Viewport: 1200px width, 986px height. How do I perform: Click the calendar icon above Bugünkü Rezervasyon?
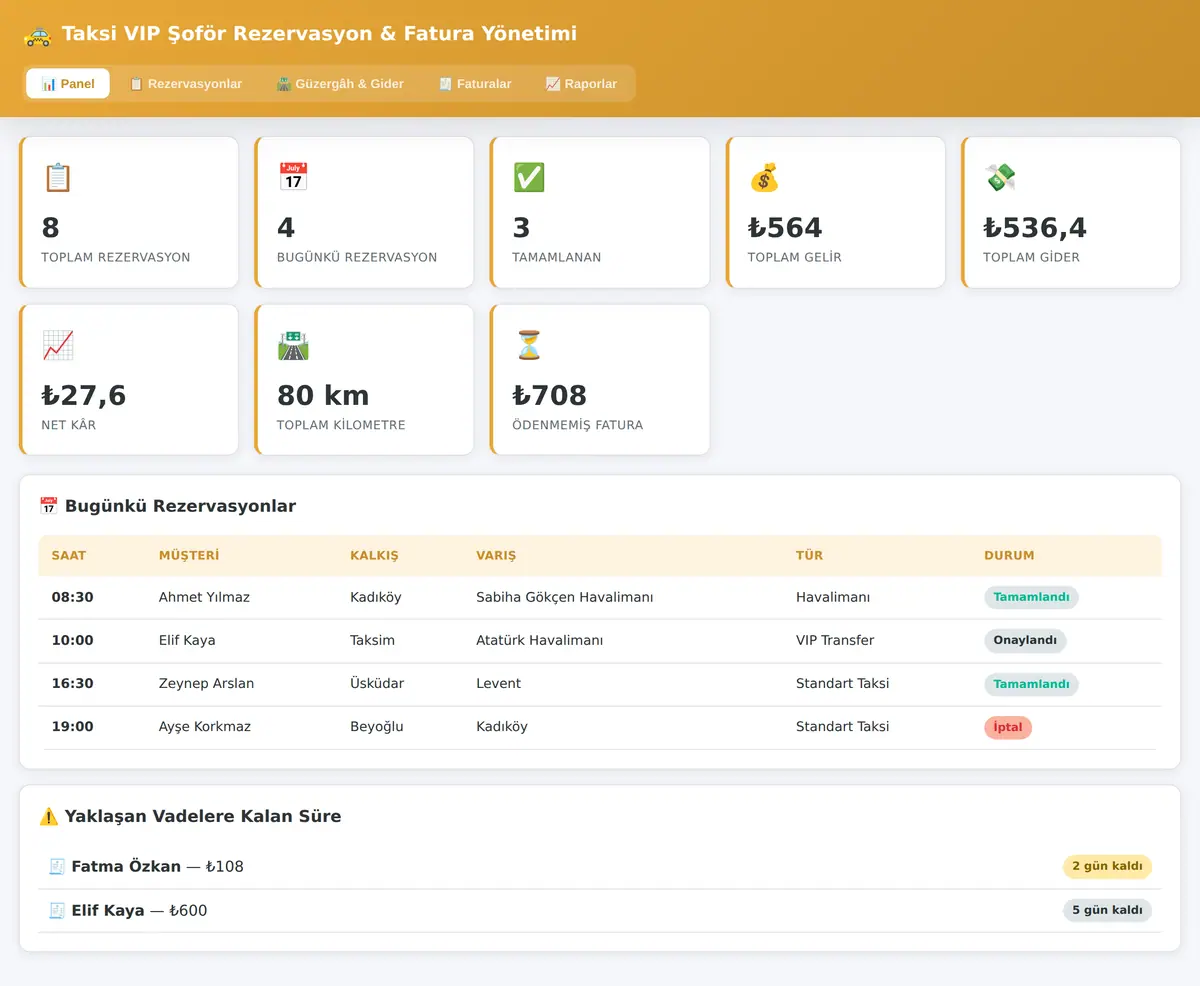(x=293, y=177)
